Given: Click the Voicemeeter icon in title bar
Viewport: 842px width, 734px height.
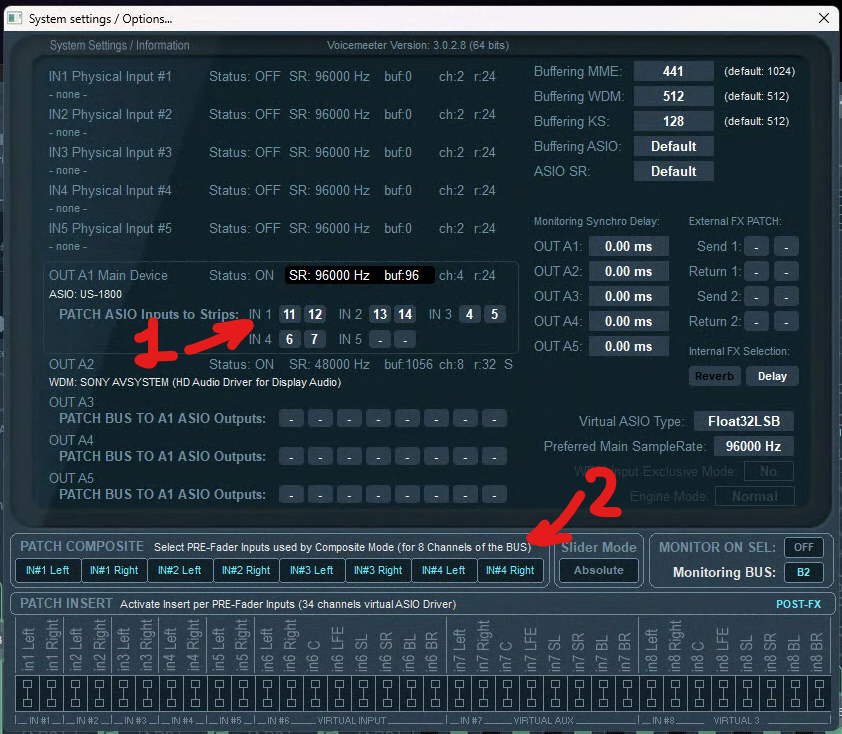Looking at the screenshot, I should 14,18.
